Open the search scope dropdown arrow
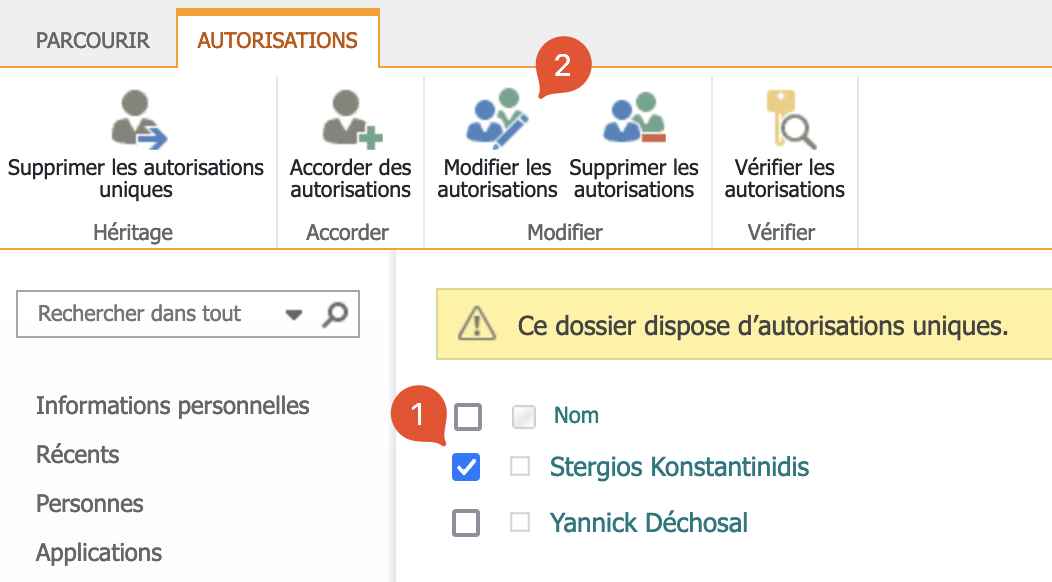Viewport: 1052px width, 582px height. tap(294, 315)
